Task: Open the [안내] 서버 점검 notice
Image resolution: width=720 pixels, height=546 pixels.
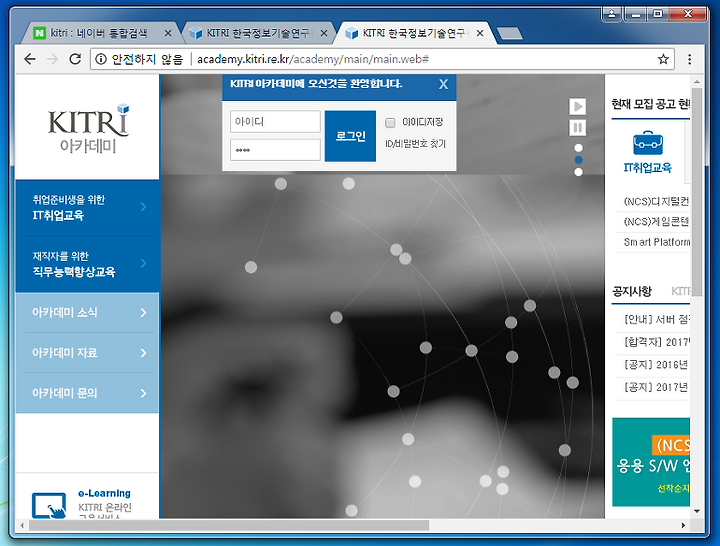Action: pyautogui.click(x=657, y=319)
